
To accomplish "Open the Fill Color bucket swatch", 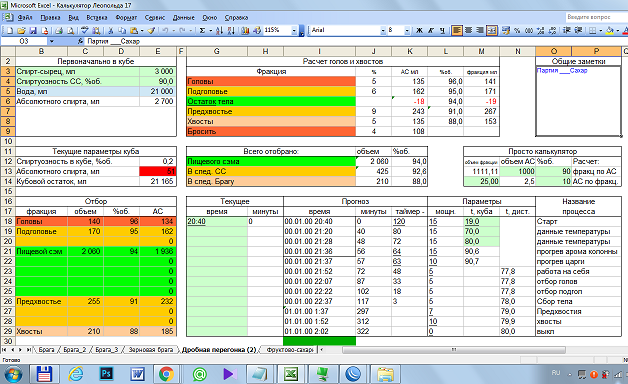I will pos(610,30).
